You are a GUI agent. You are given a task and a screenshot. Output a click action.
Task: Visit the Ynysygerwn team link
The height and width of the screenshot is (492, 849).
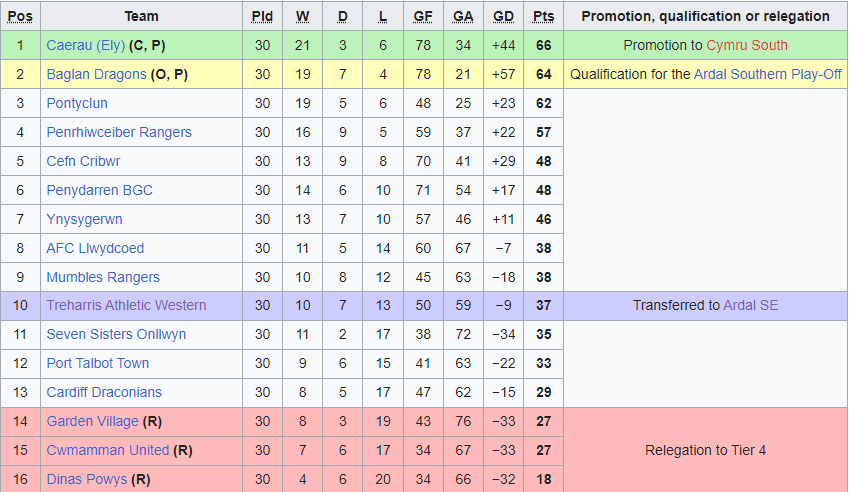[x=84, y=219]
